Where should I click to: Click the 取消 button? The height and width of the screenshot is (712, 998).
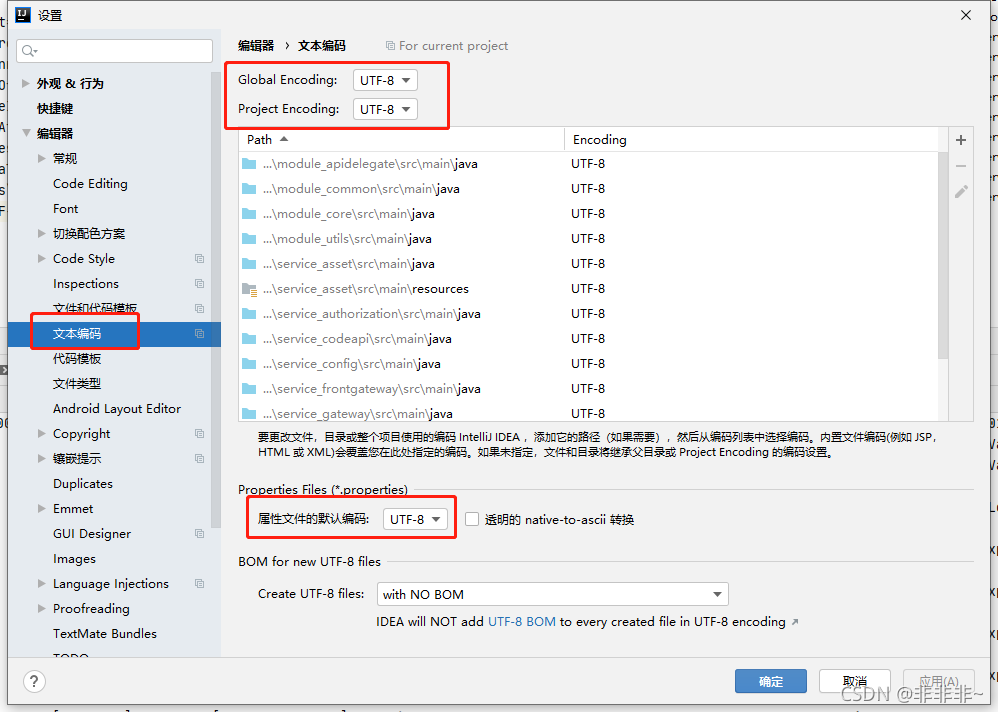(854, 681)
